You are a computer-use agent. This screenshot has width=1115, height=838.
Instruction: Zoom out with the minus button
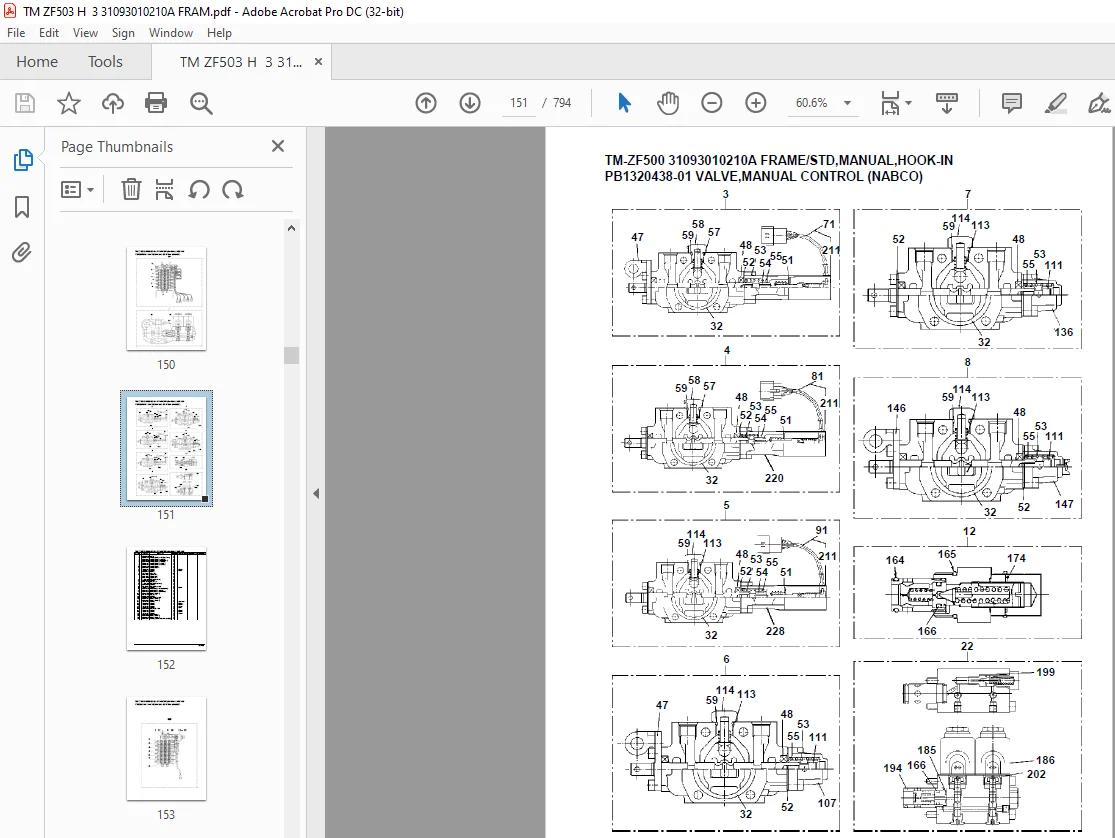(x=711, y=103)
